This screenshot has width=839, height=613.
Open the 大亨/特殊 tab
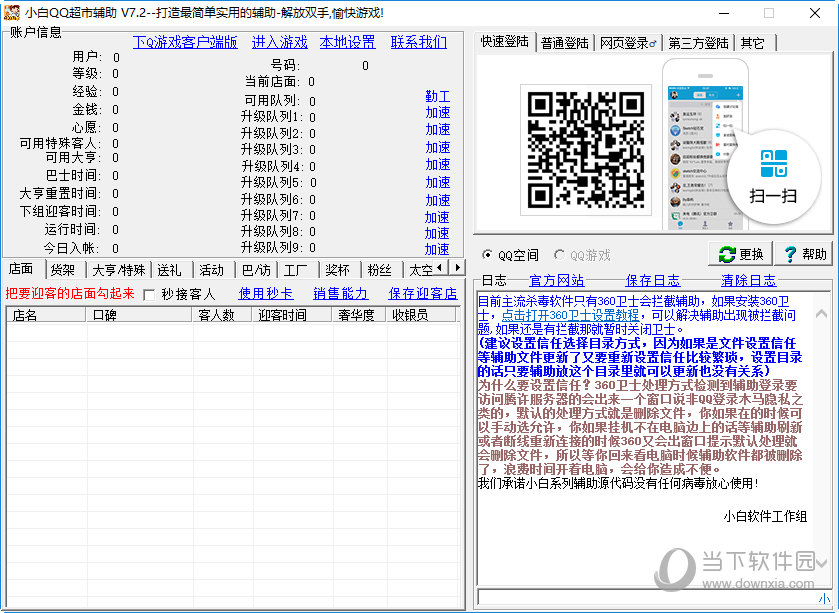118,270
